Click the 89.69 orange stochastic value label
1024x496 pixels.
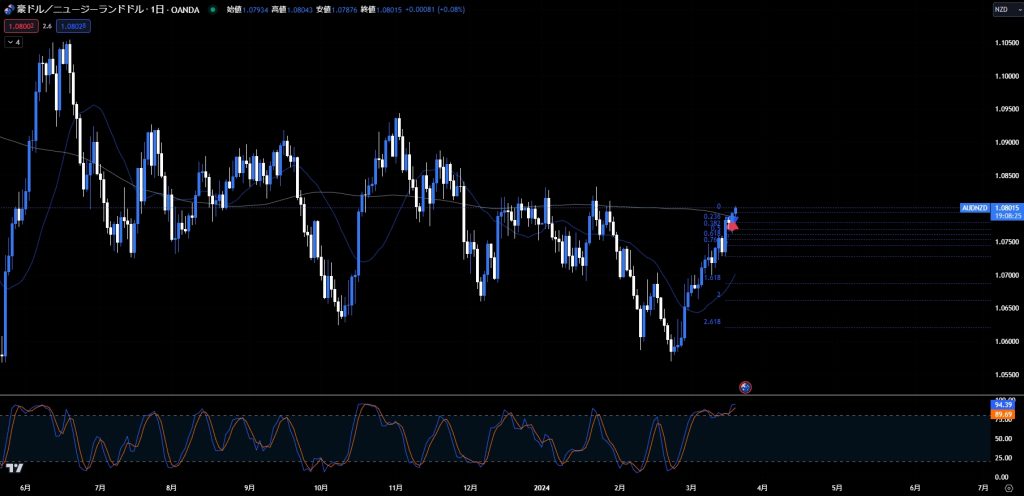tap(1003, 414)
